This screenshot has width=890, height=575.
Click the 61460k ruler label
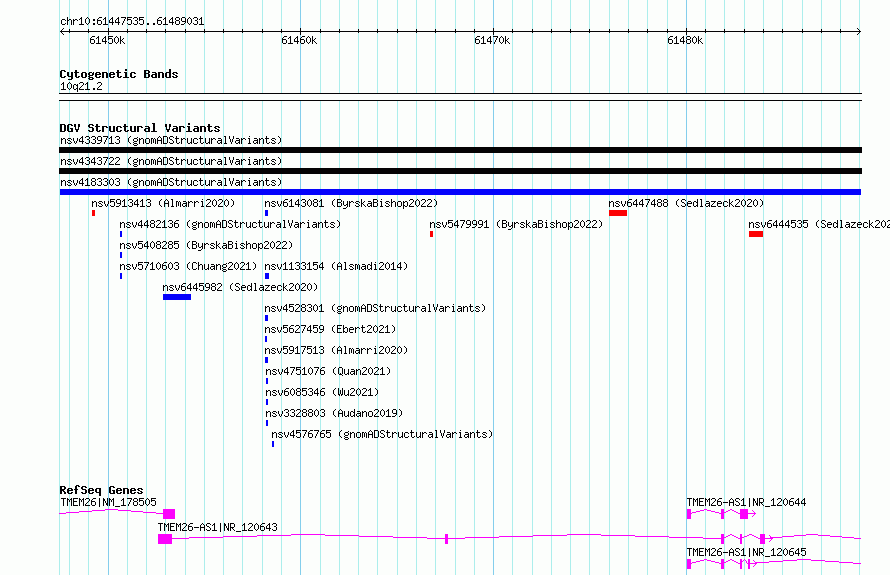[299, 40]
